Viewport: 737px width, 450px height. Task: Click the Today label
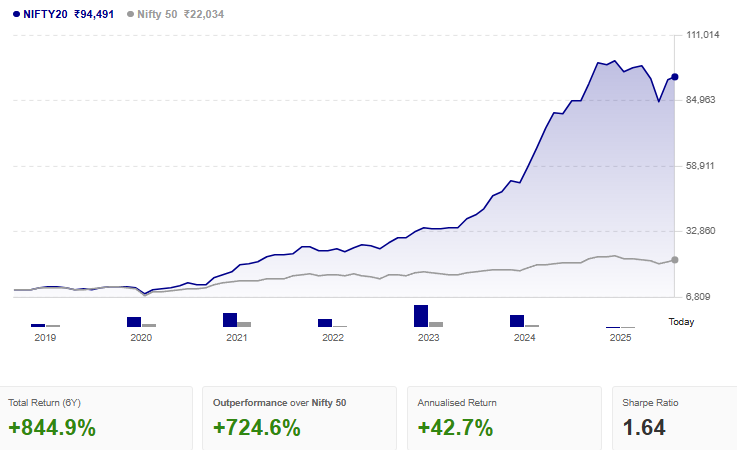click(681, 322)
